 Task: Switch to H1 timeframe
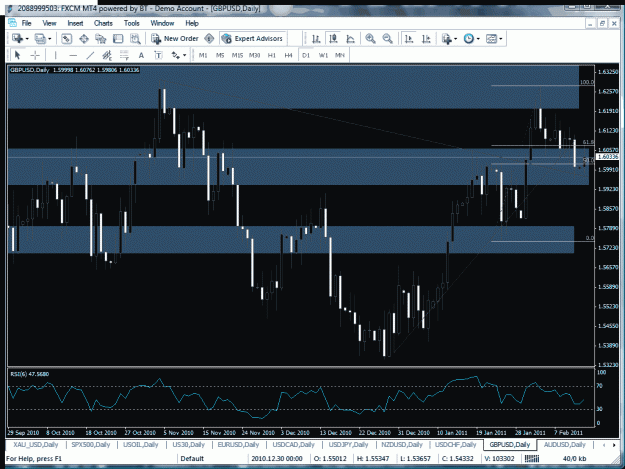271,55
